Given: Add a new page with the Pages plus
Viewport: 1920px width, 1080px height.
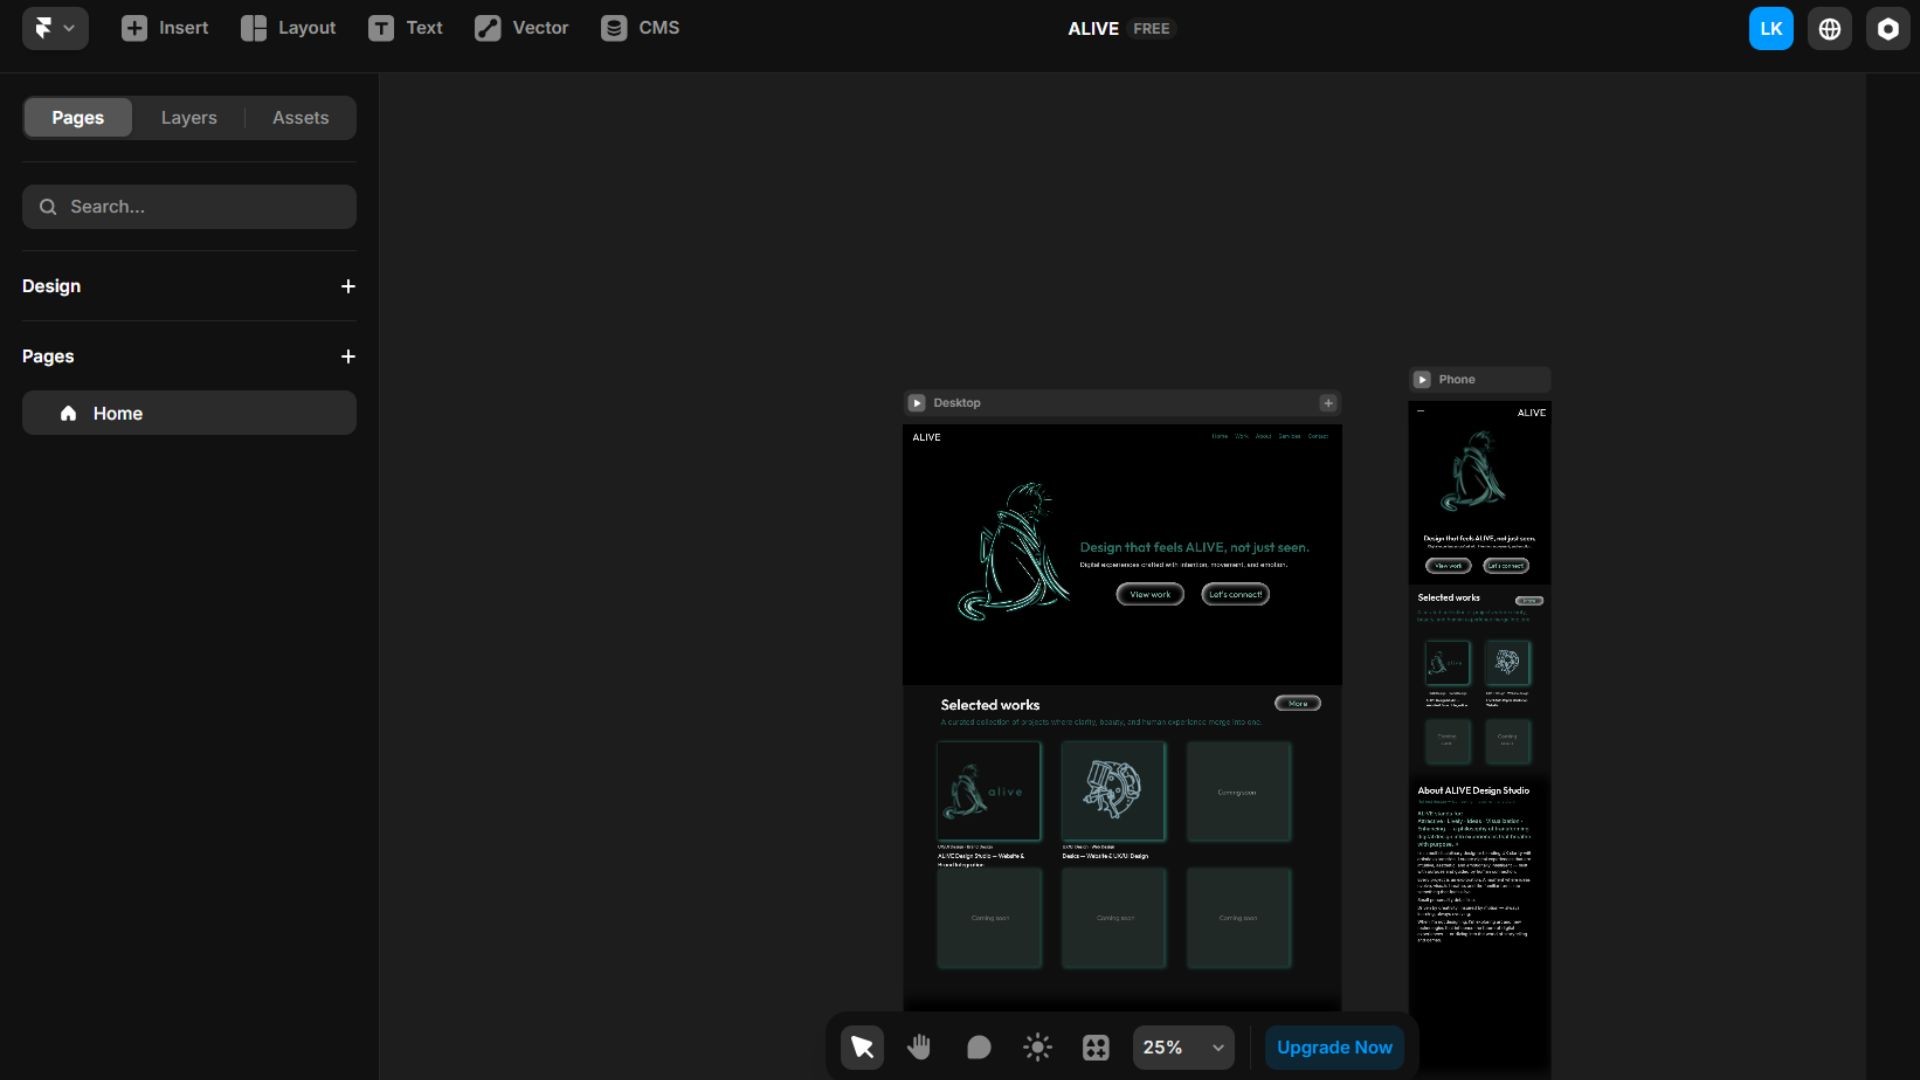Looking at the screenshot, I should coord(347,357).
